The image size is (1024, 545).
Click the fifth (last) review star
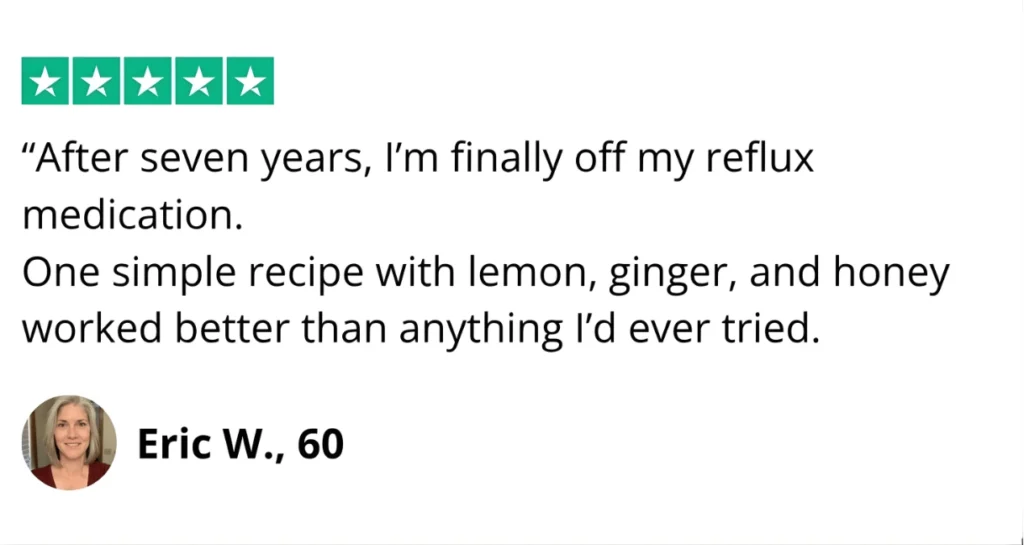tap(249, 82)
